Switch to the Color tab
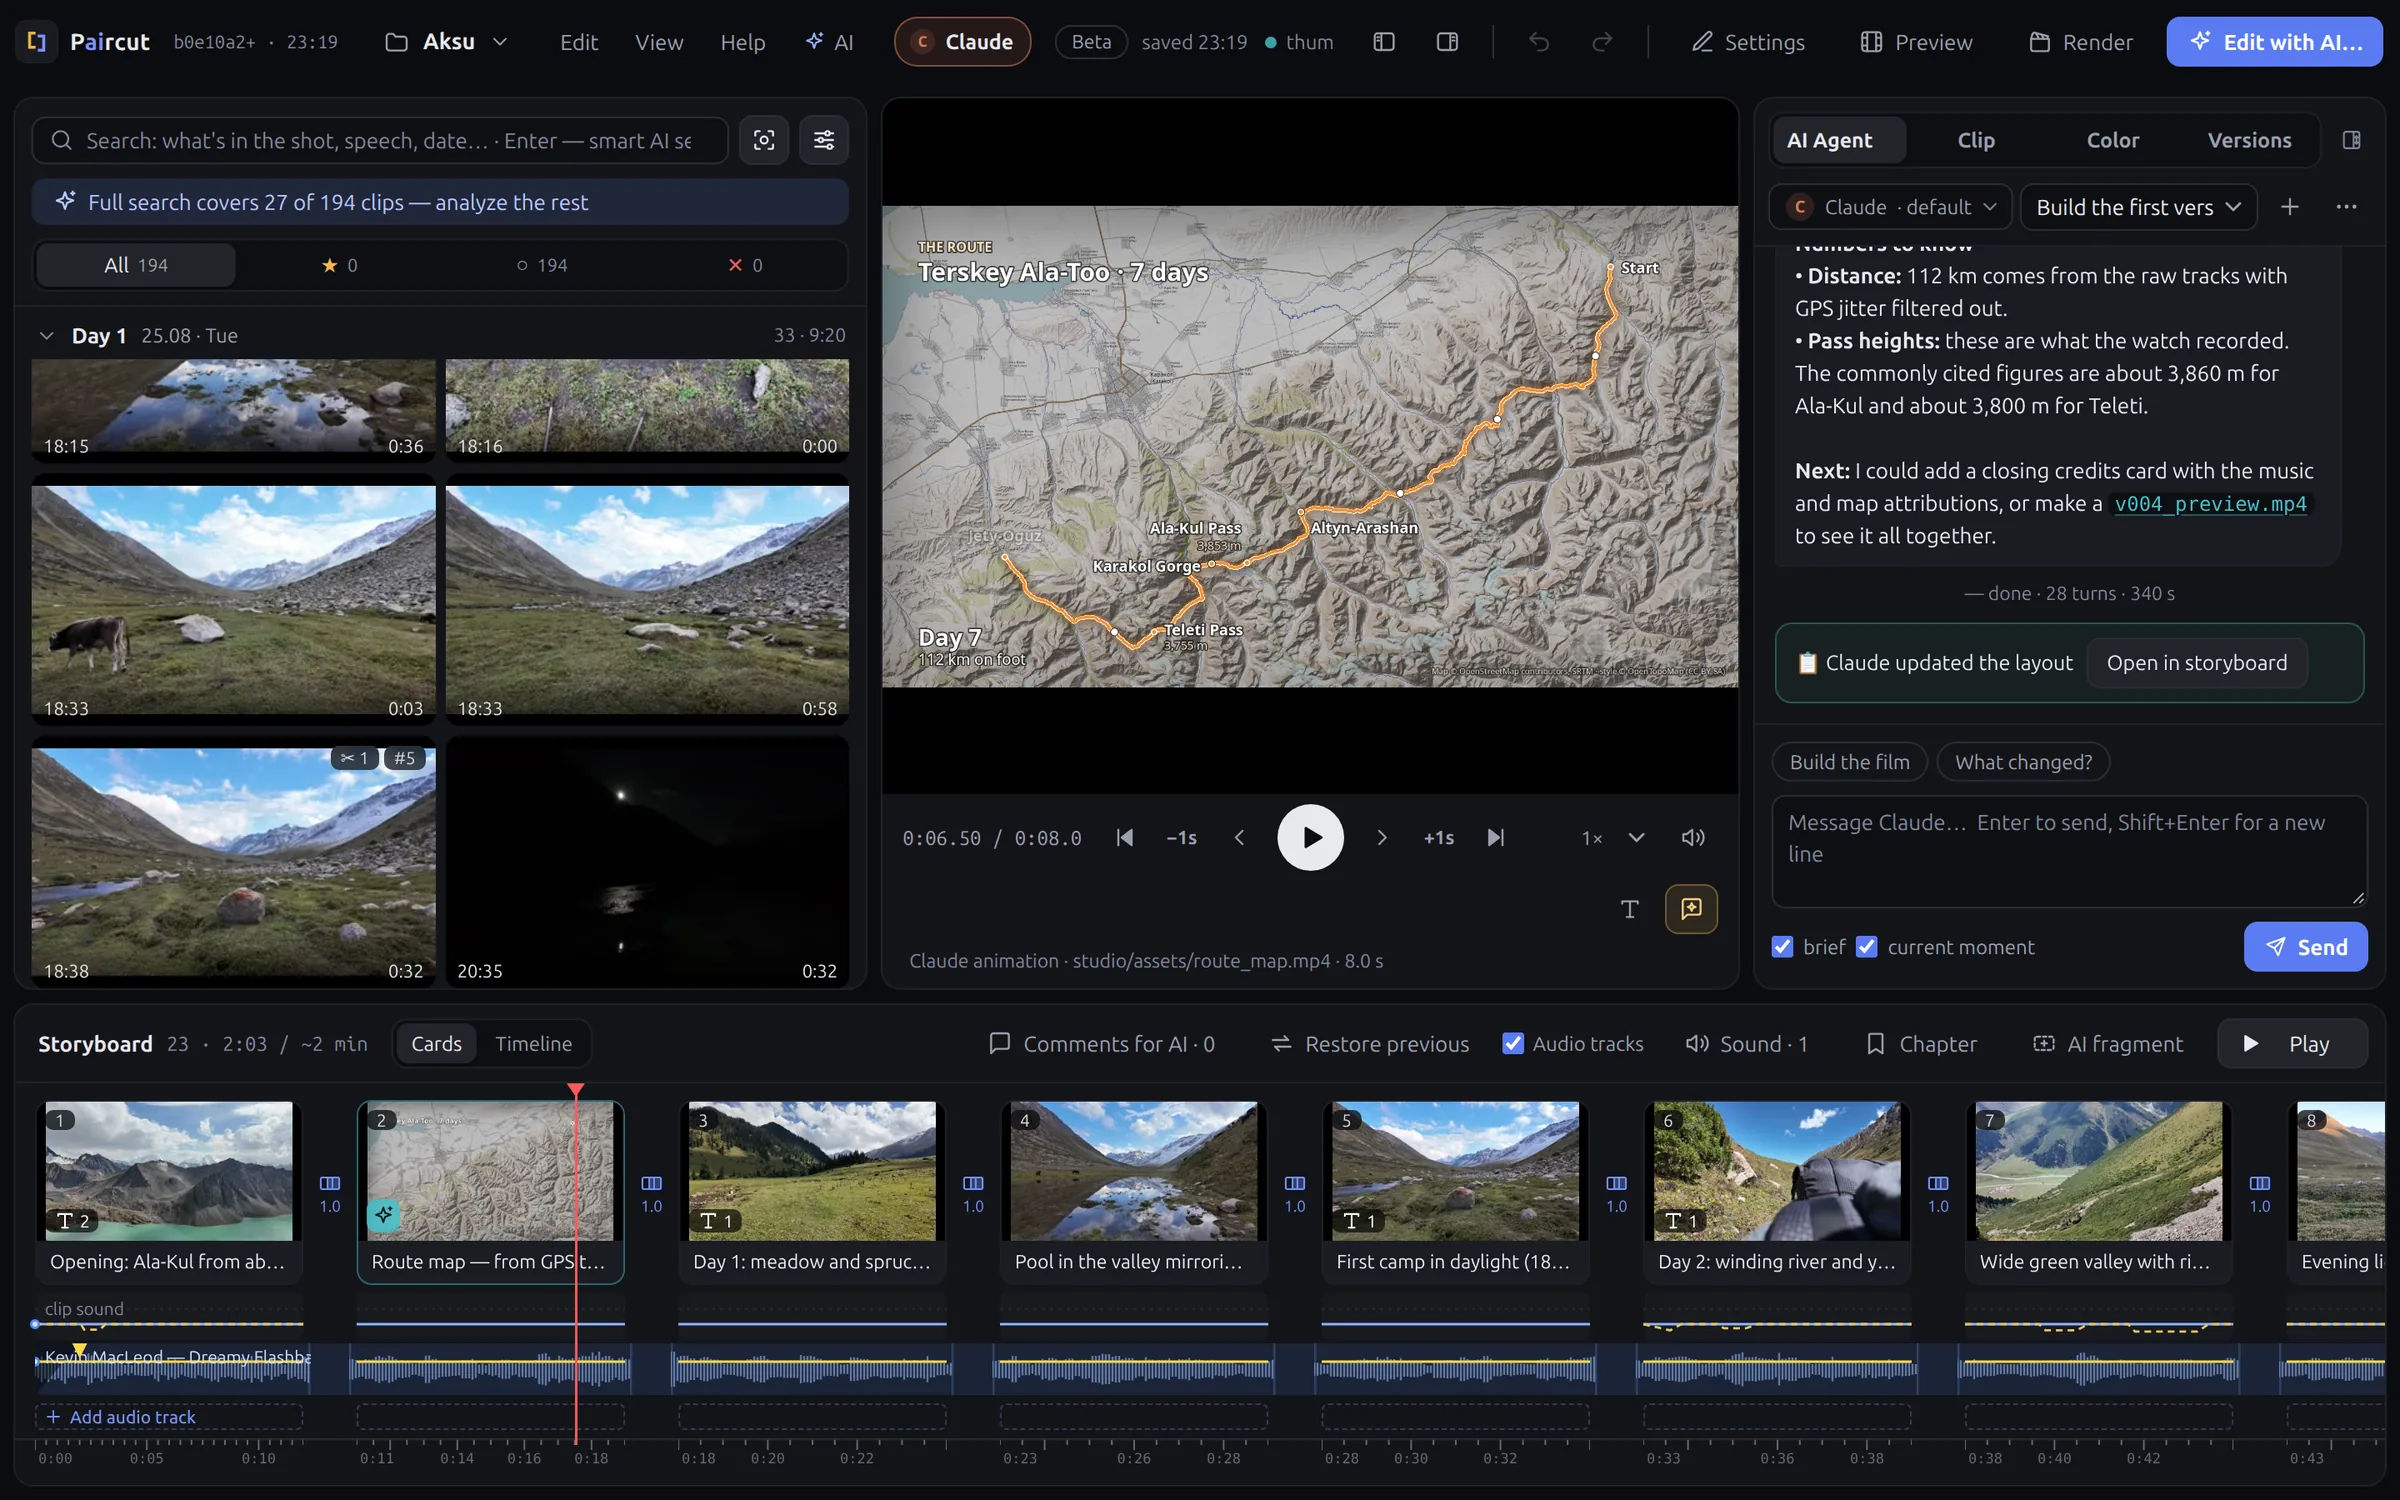The image size is (2400, 1500). tap(2112, 140)
